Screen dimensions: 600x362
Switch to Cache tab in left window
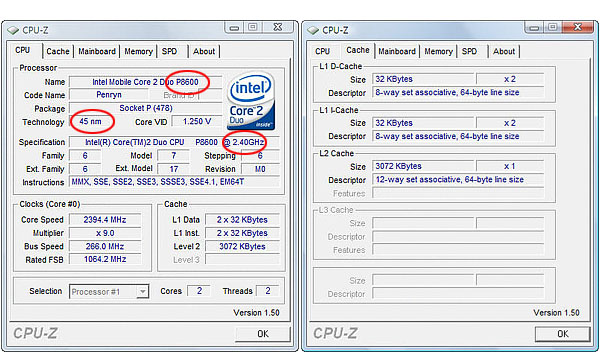[x=58, y=51]
